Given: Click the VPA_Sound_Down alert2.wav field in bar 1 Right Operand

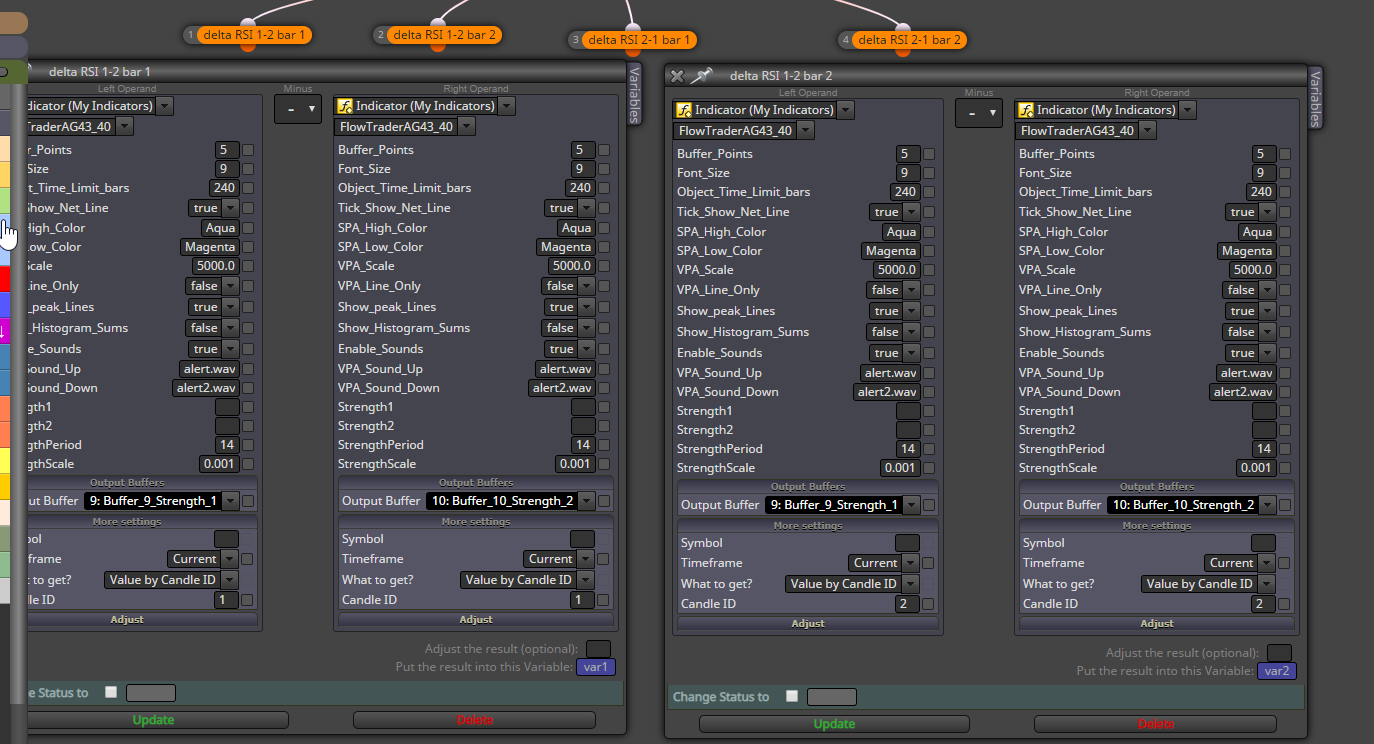Looking at the screenshot, I should click(563, 388).
